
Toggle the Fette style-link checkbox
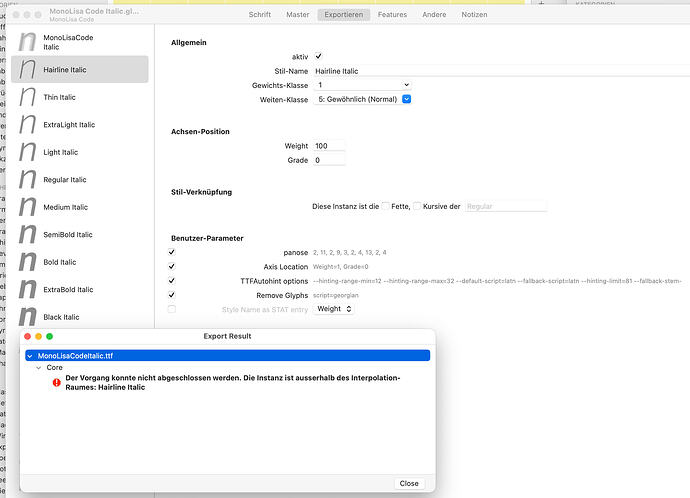tap(385, 206)
